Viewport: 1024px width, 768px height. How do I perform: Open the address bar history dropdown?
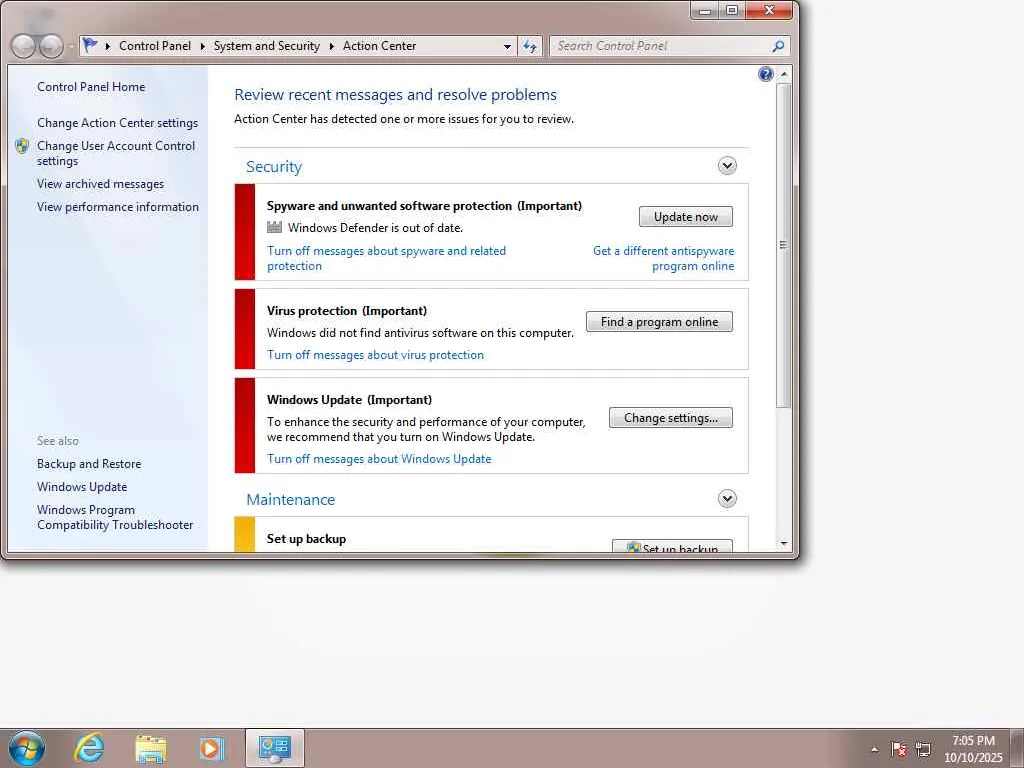507,46
